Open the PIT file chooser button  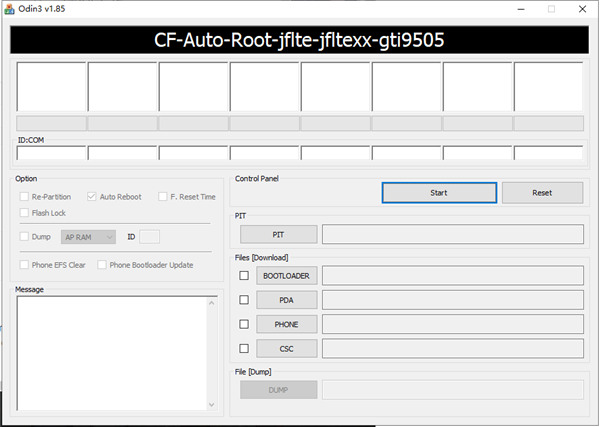(279, 234)
